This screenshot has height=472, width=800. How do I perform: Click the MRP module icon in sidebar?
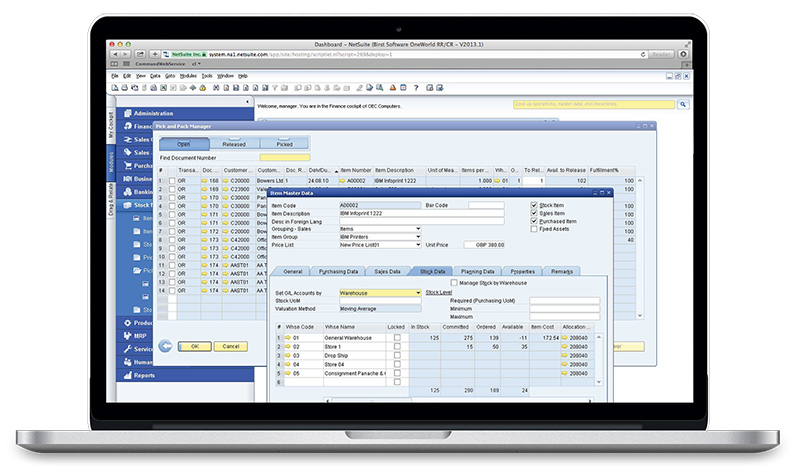pos(127,335)
